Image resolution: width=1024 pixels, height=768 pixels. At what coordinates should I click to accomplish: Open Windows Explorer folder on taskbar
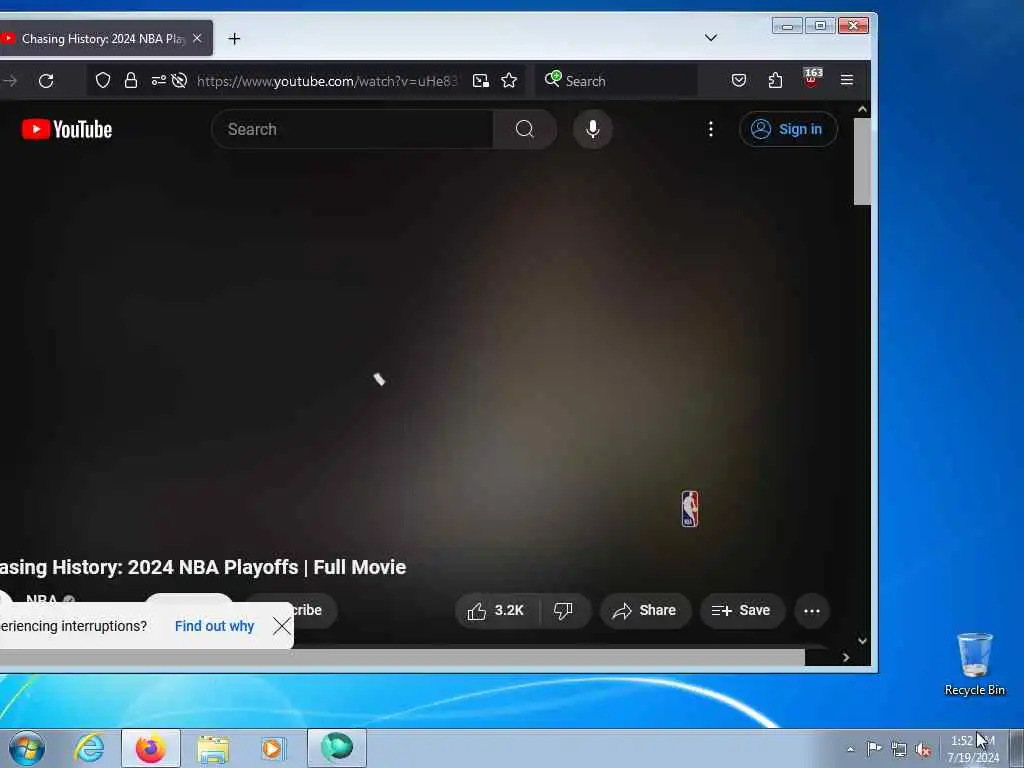click(213, 750)
